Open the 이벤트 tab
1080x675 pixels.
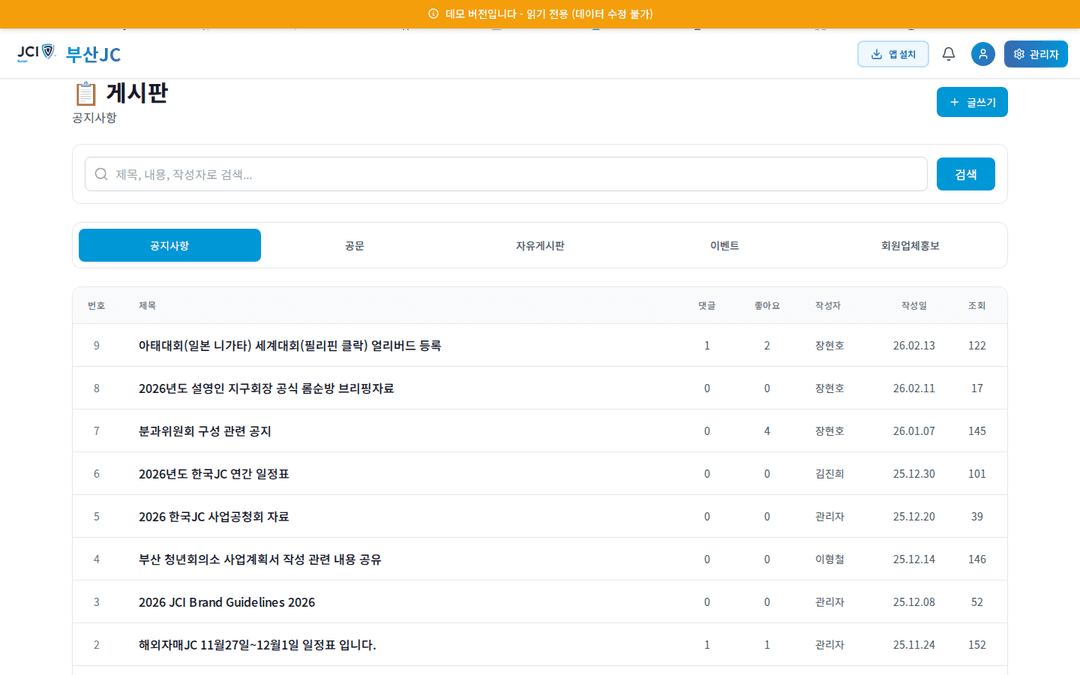pyautogui.click(x=724, y=245)
